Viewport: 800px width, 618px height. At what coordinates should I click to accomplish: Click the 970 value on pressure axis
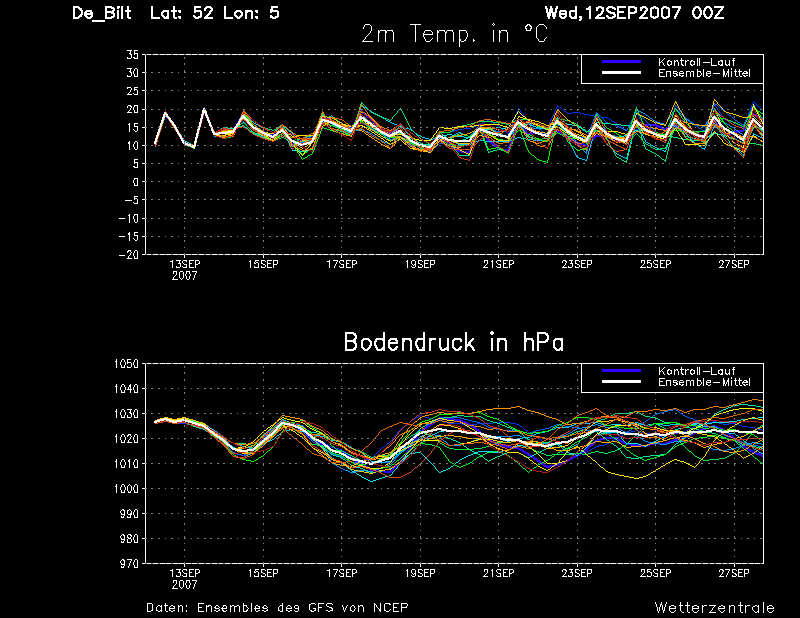130,563
